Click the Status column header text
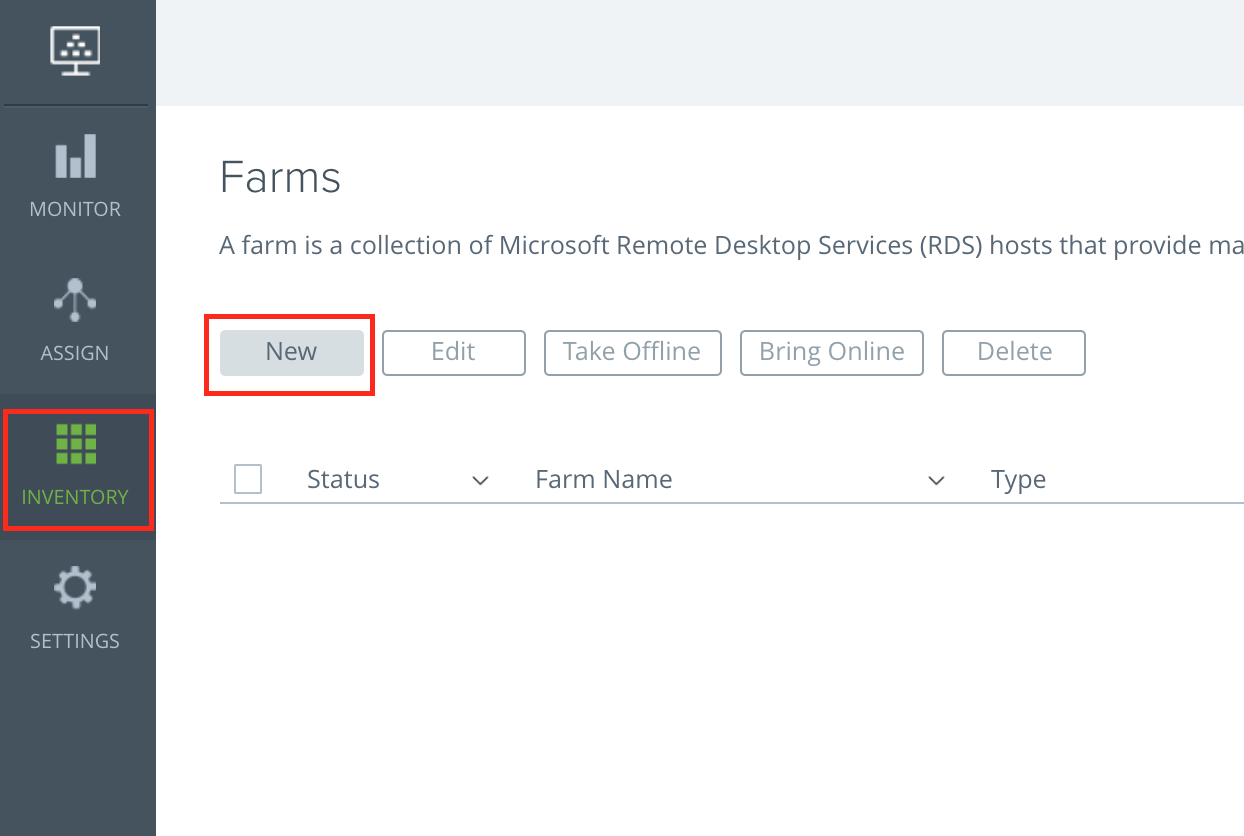 (x=343, y=480)
